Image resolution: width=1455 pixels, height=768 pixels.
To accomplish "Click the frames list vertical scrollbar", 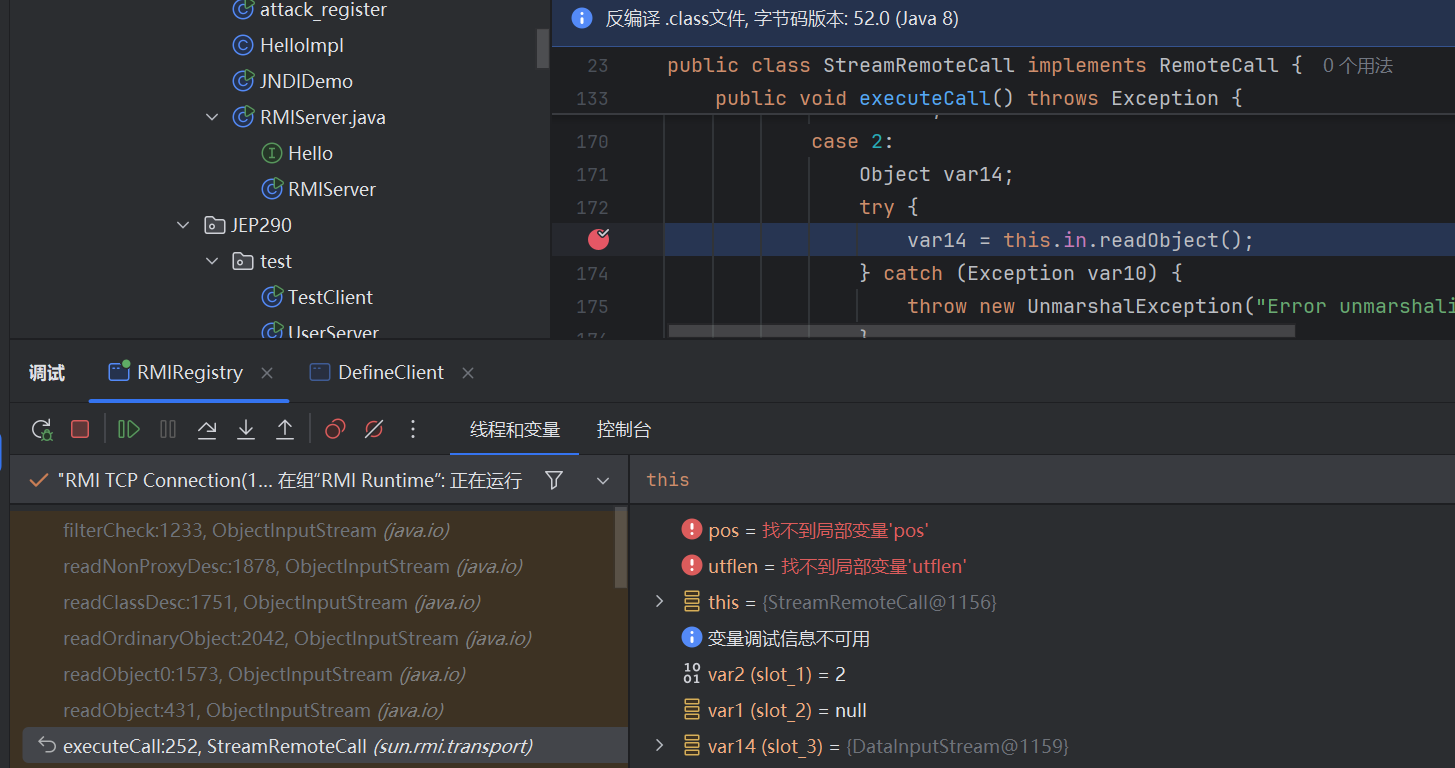I will coord(621,548).
